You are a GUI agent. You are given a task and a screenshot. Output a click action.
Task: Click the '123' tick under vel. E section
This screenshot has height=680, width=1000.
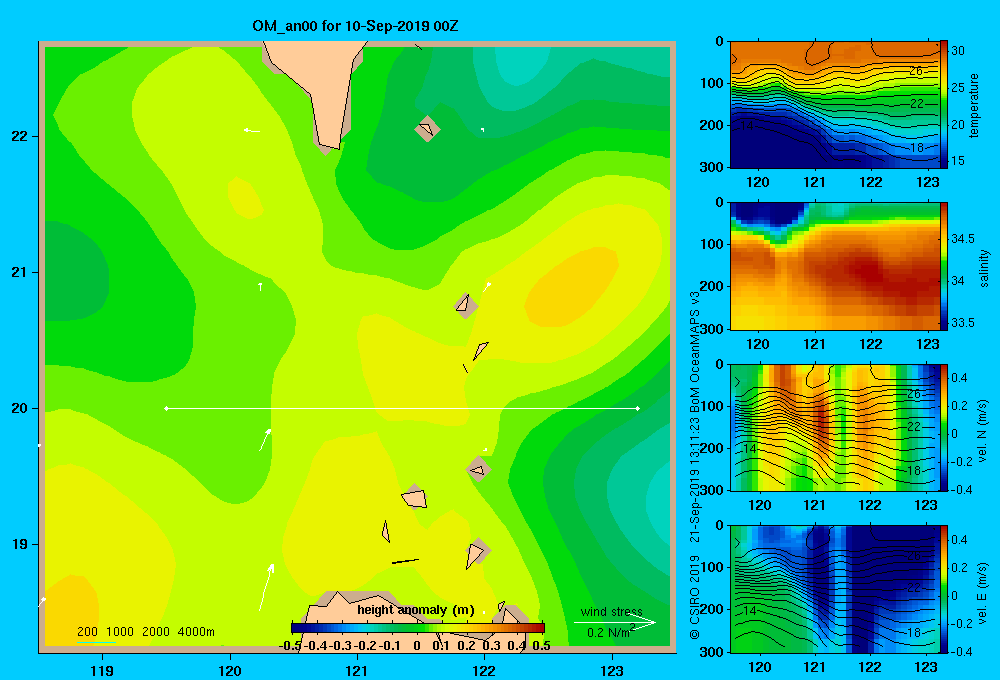[x=925, y=667]
